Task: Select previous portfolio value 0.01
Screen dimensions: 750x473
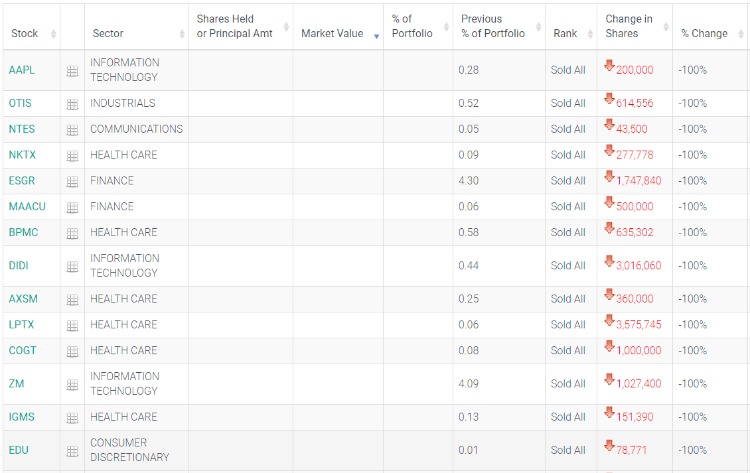Action: click(468, 450)
